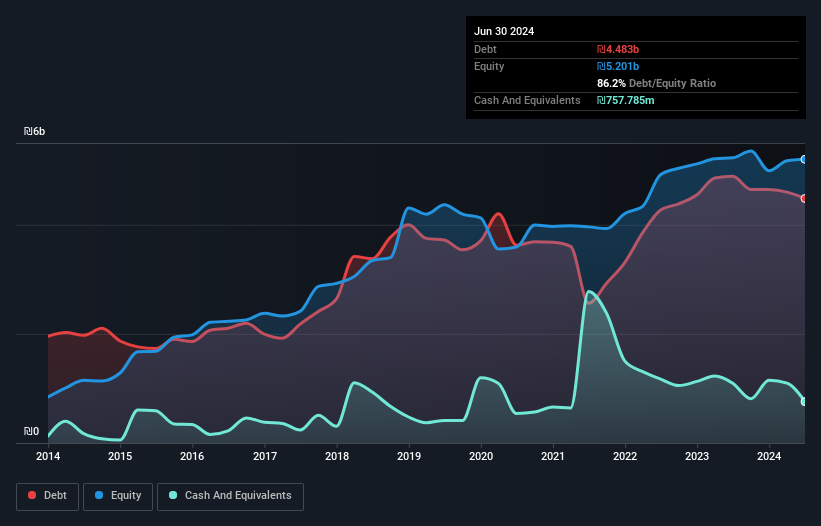Click the teal Cash endpoint marker
This screenshot has height=526, width=821.
click(804, 402)
